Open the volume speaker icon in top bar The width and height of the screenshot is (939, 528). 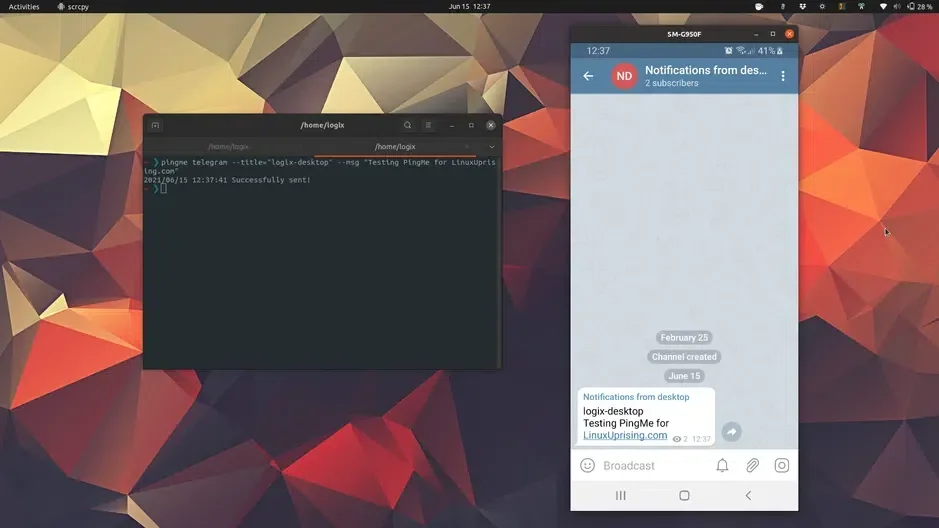coord(896,7)
